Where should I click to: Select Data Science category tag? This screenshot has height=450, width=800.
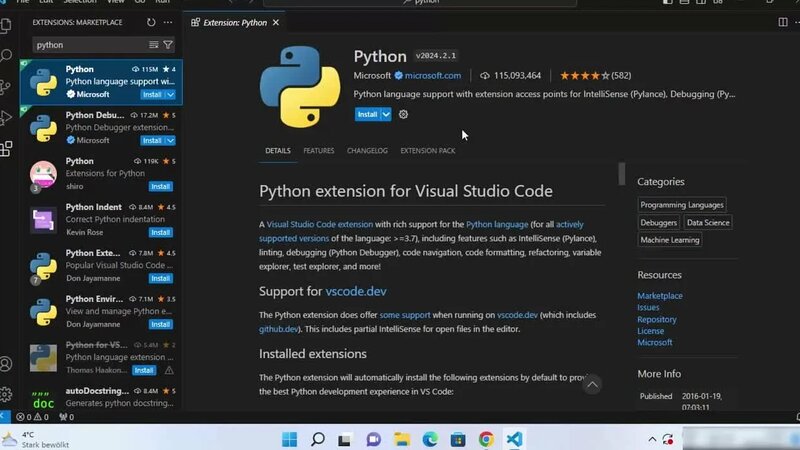click(x=708, y=222)
